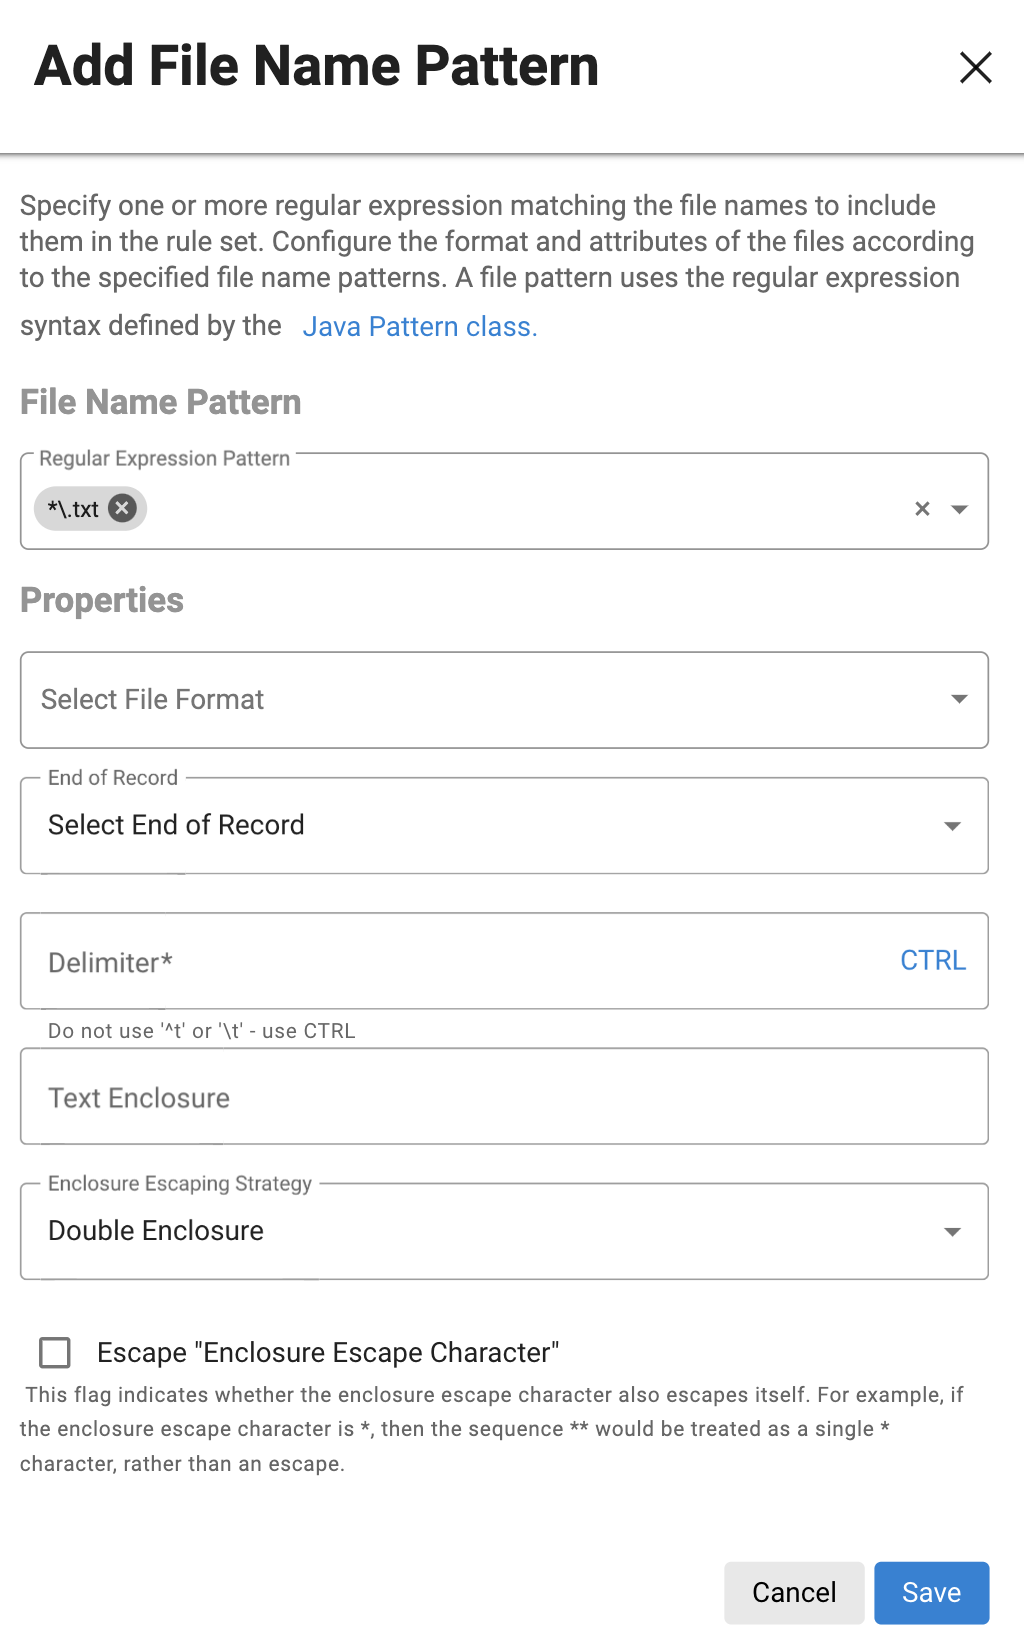1024x1650 pixels.
Task: Expand the Regular Expression Pattern list arrow
Action: point(959,509)
